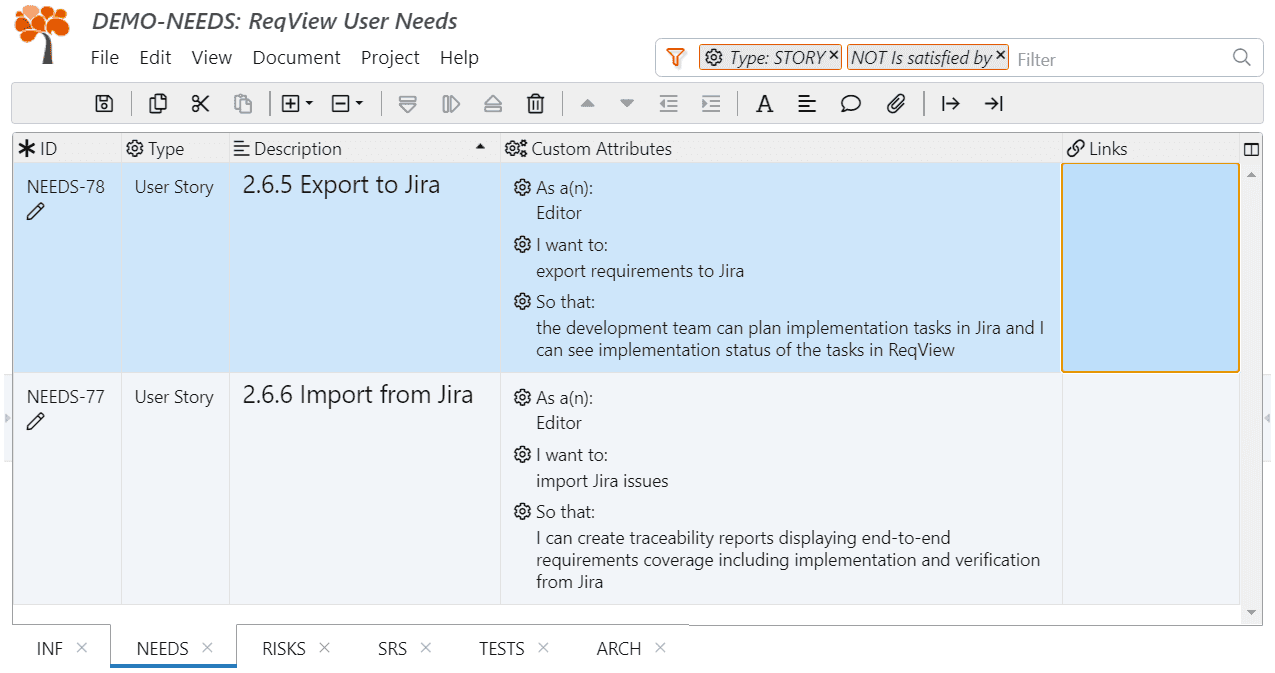Open the Edit menu
The height and width of the screenshot is (673, 1275).
click(x=155, y=58)
